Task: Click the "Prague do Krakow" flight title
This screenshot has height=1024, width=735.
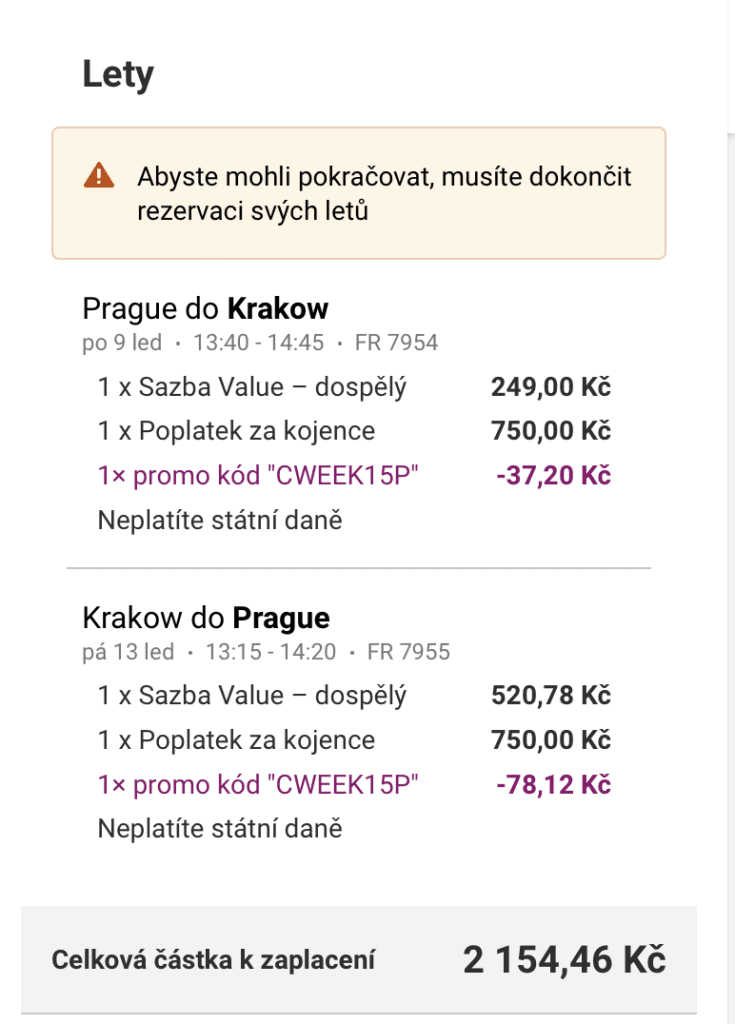Action: [205, 309]
